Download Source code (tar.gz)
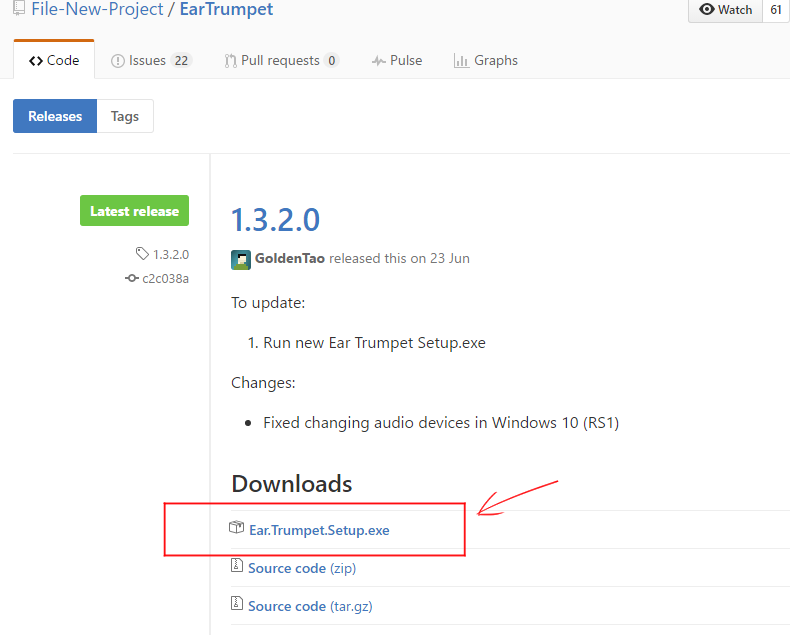The height and width of the screenshot is (635, 790). click(x=310, y=606)
